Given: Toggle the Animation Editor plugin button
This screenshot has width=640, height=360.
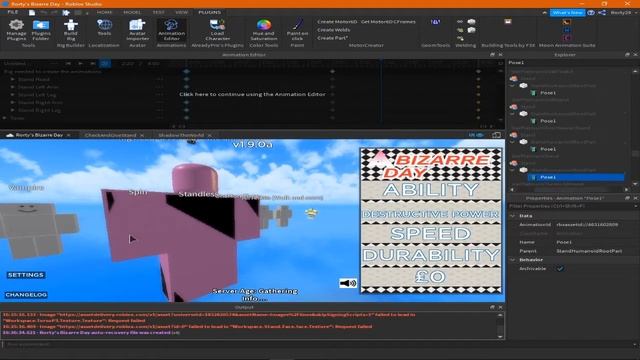Looking at the screenshot, I should pos(171,30).
